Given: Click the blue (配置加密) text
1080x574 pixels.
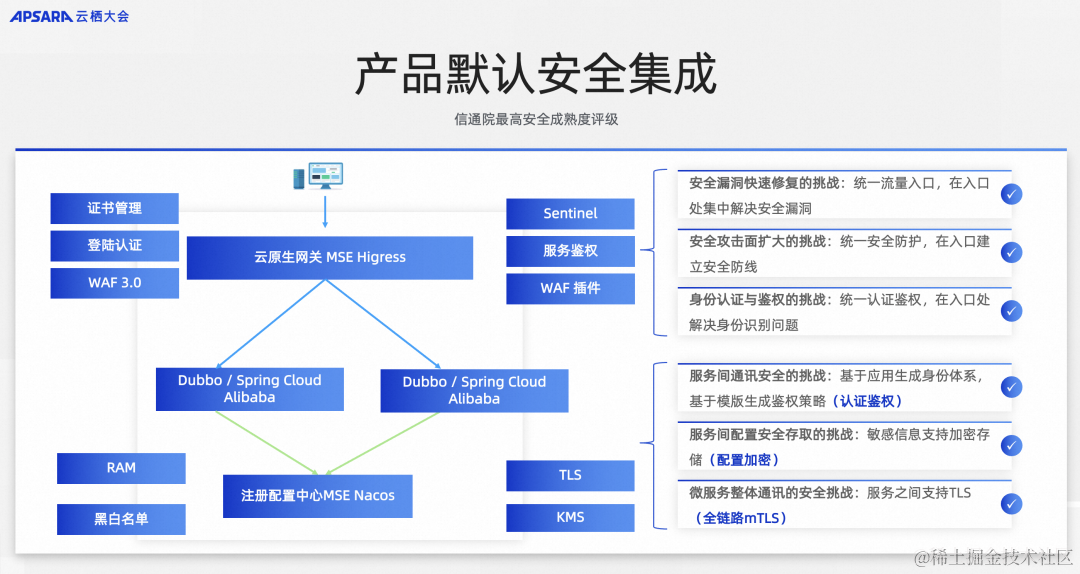Looking at the screenshot, I should (x=744, y=460).
